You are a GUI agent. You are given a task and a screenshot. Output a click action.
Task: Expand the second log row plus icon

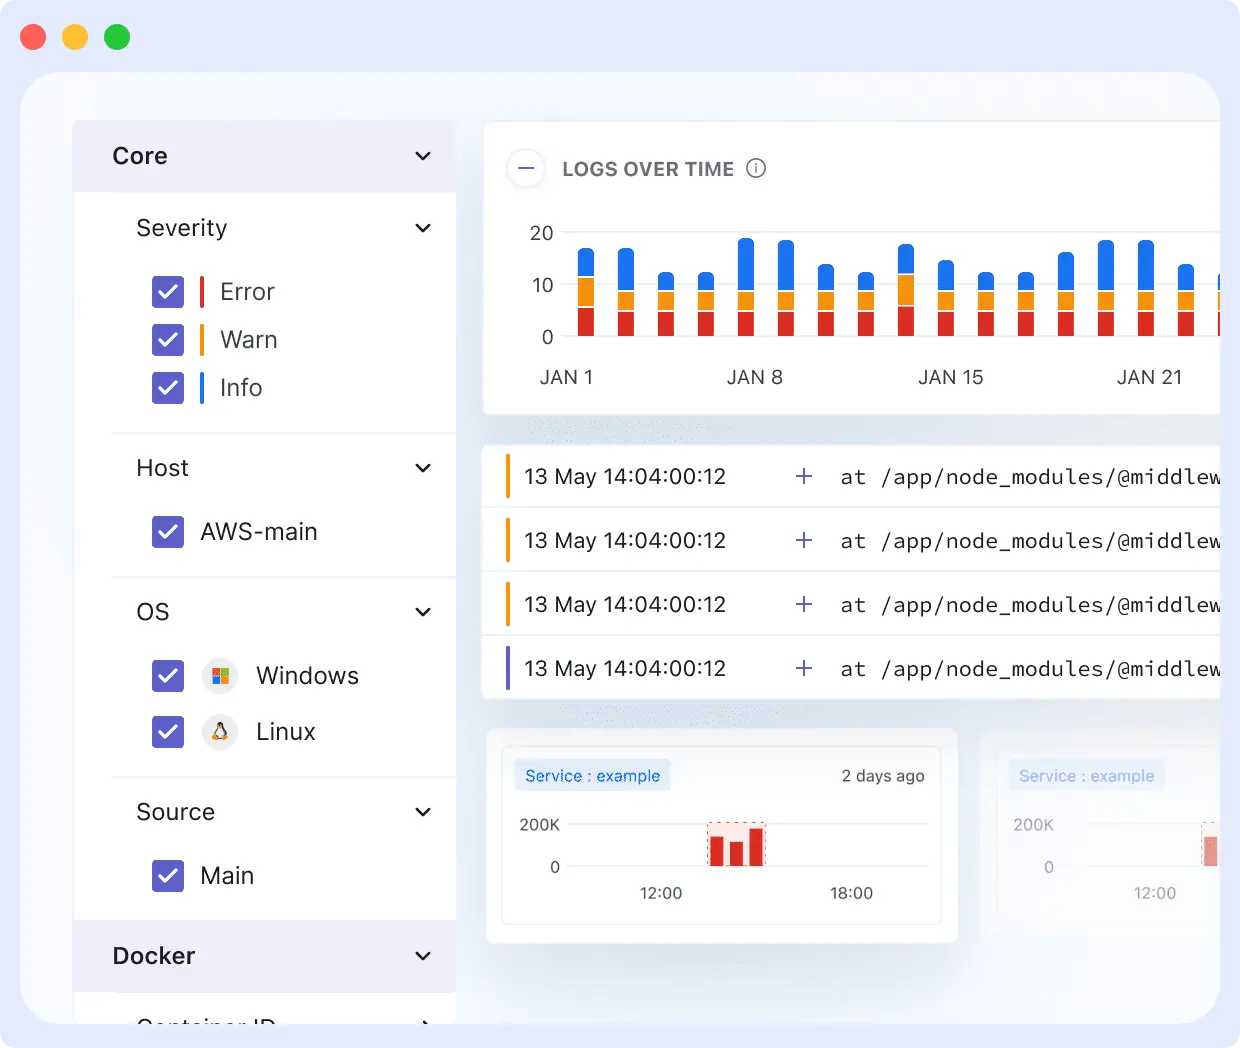click(x=803, y=541)
